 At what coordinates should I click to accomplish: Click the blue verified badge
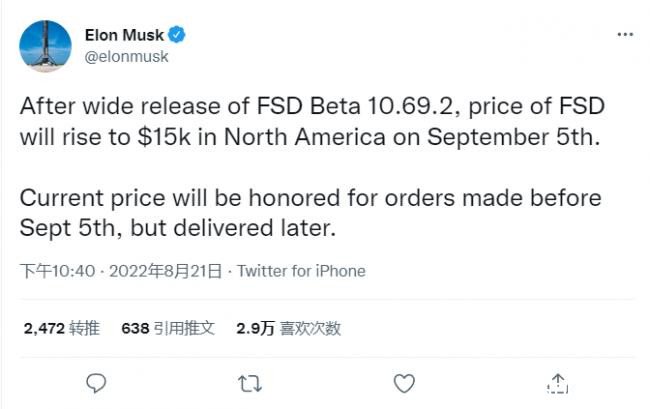177,35
